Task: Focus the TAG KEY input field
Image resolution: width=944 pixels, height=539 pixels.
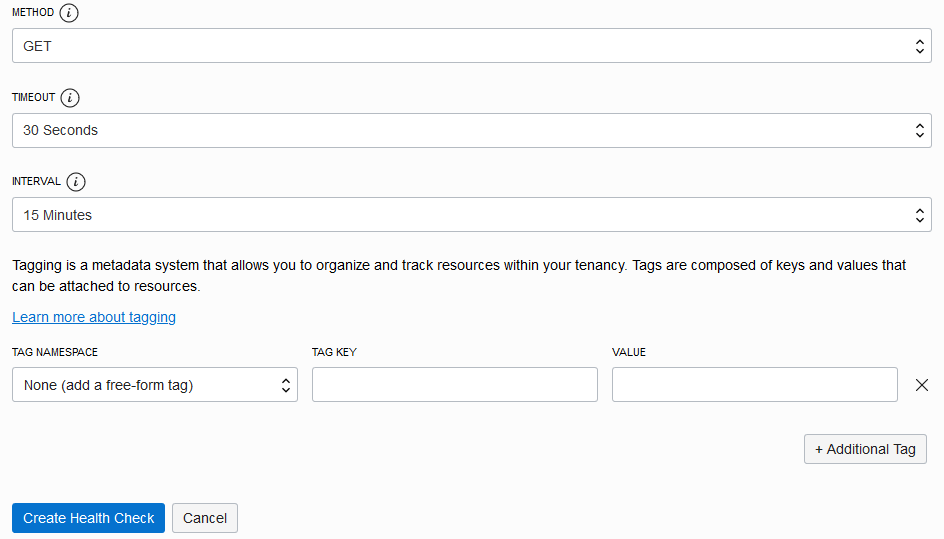Action: (455, 385)
